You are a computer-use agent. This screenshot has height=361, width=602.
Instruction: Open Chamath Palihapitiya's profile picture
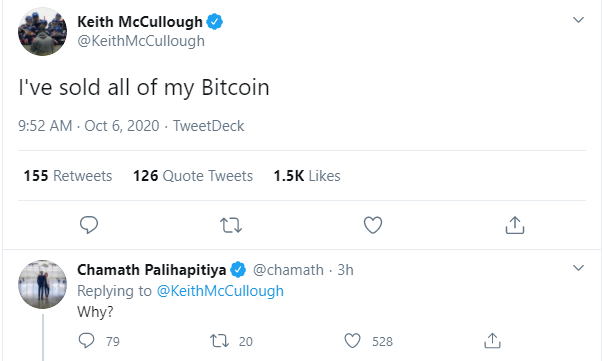pos(42,284)
